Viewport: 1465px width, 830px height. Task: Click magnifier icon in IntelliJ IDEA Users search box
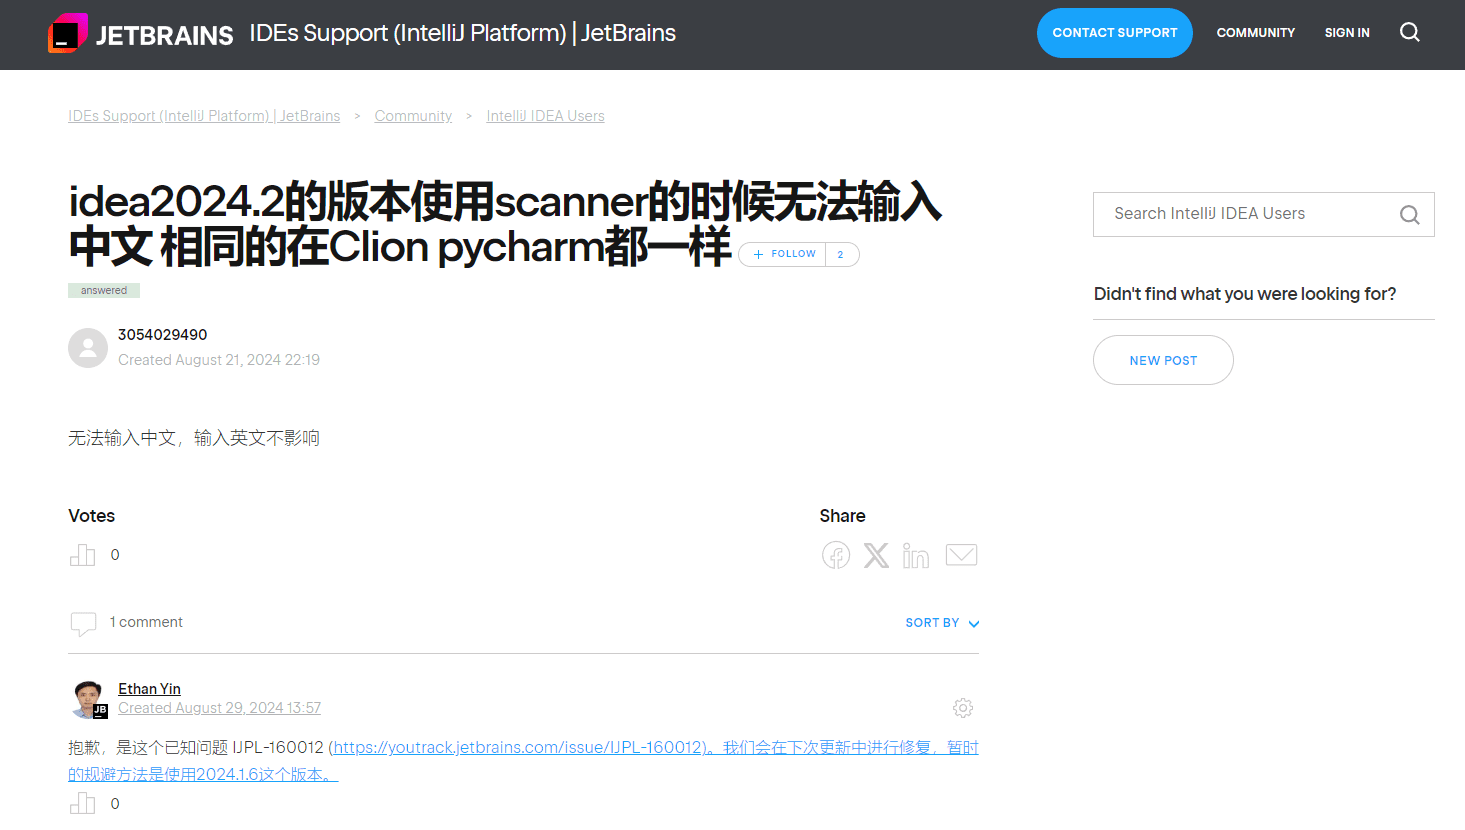(1410, 215)
